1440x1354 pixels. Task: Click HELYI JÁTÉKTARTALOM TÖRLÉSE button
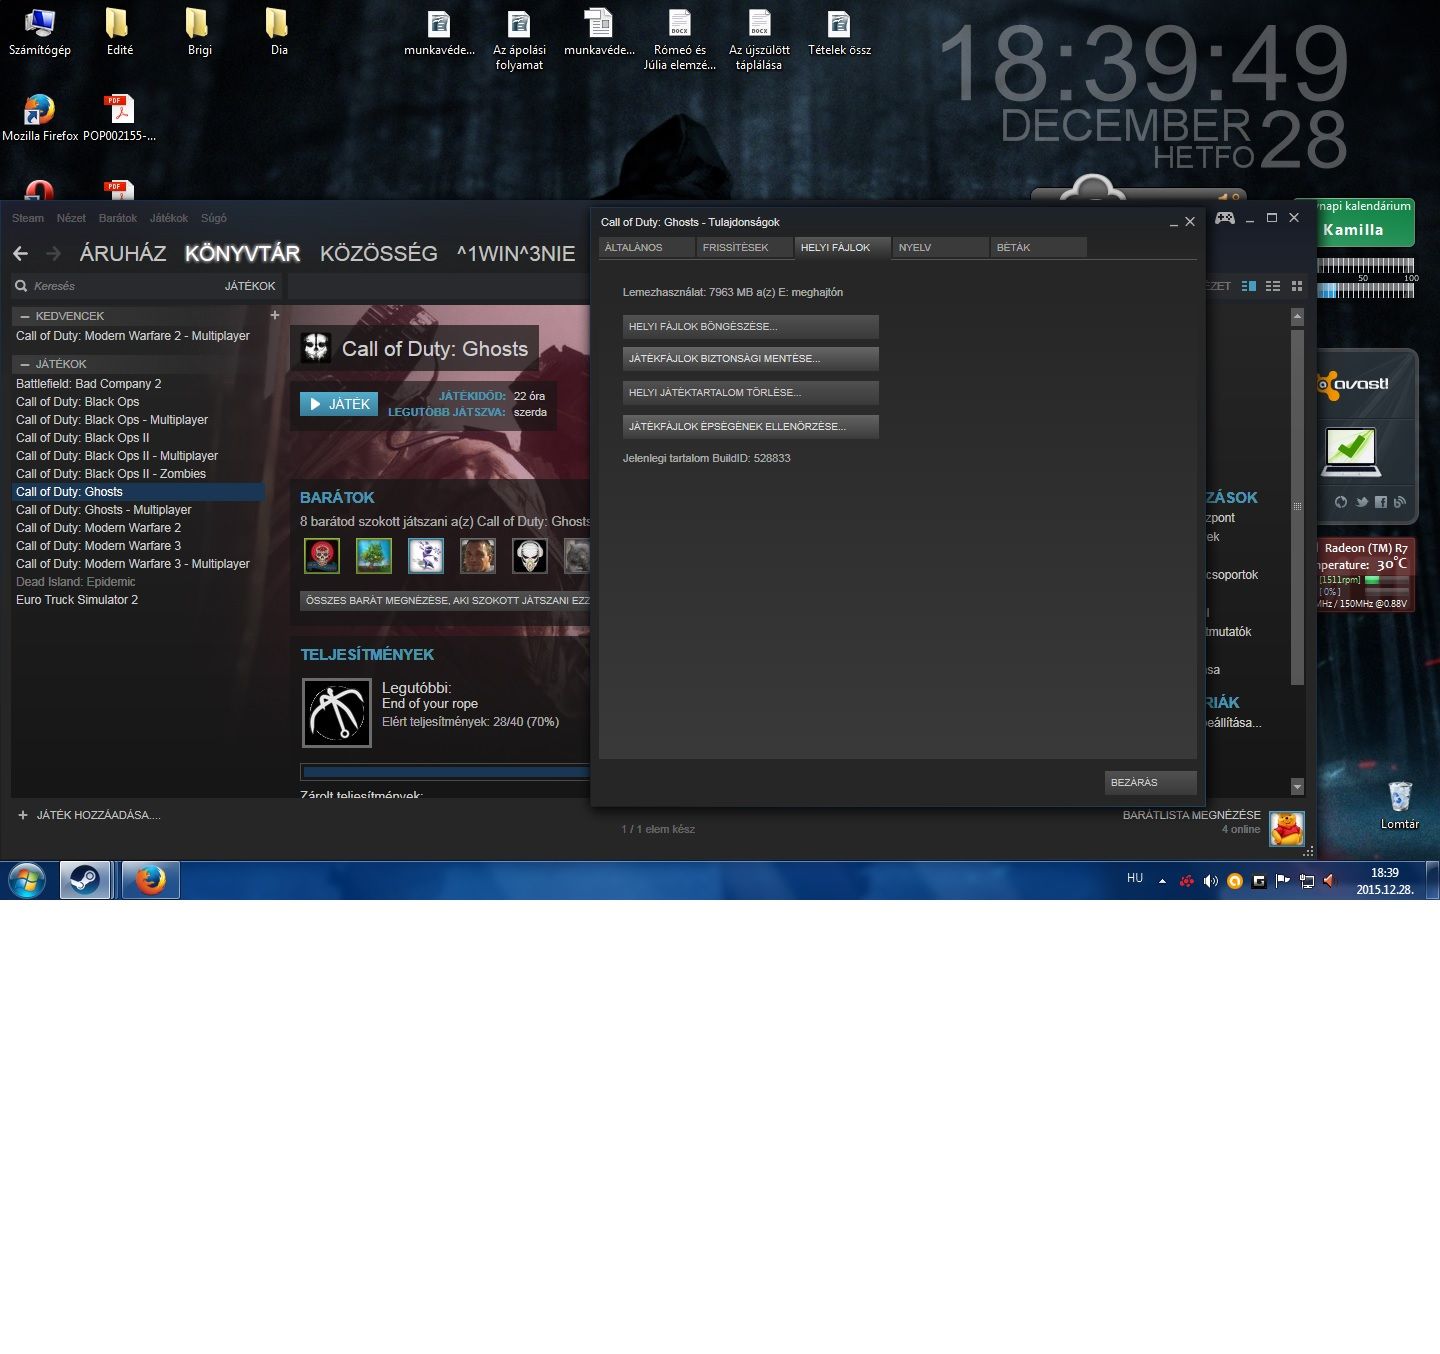point(750,393)
